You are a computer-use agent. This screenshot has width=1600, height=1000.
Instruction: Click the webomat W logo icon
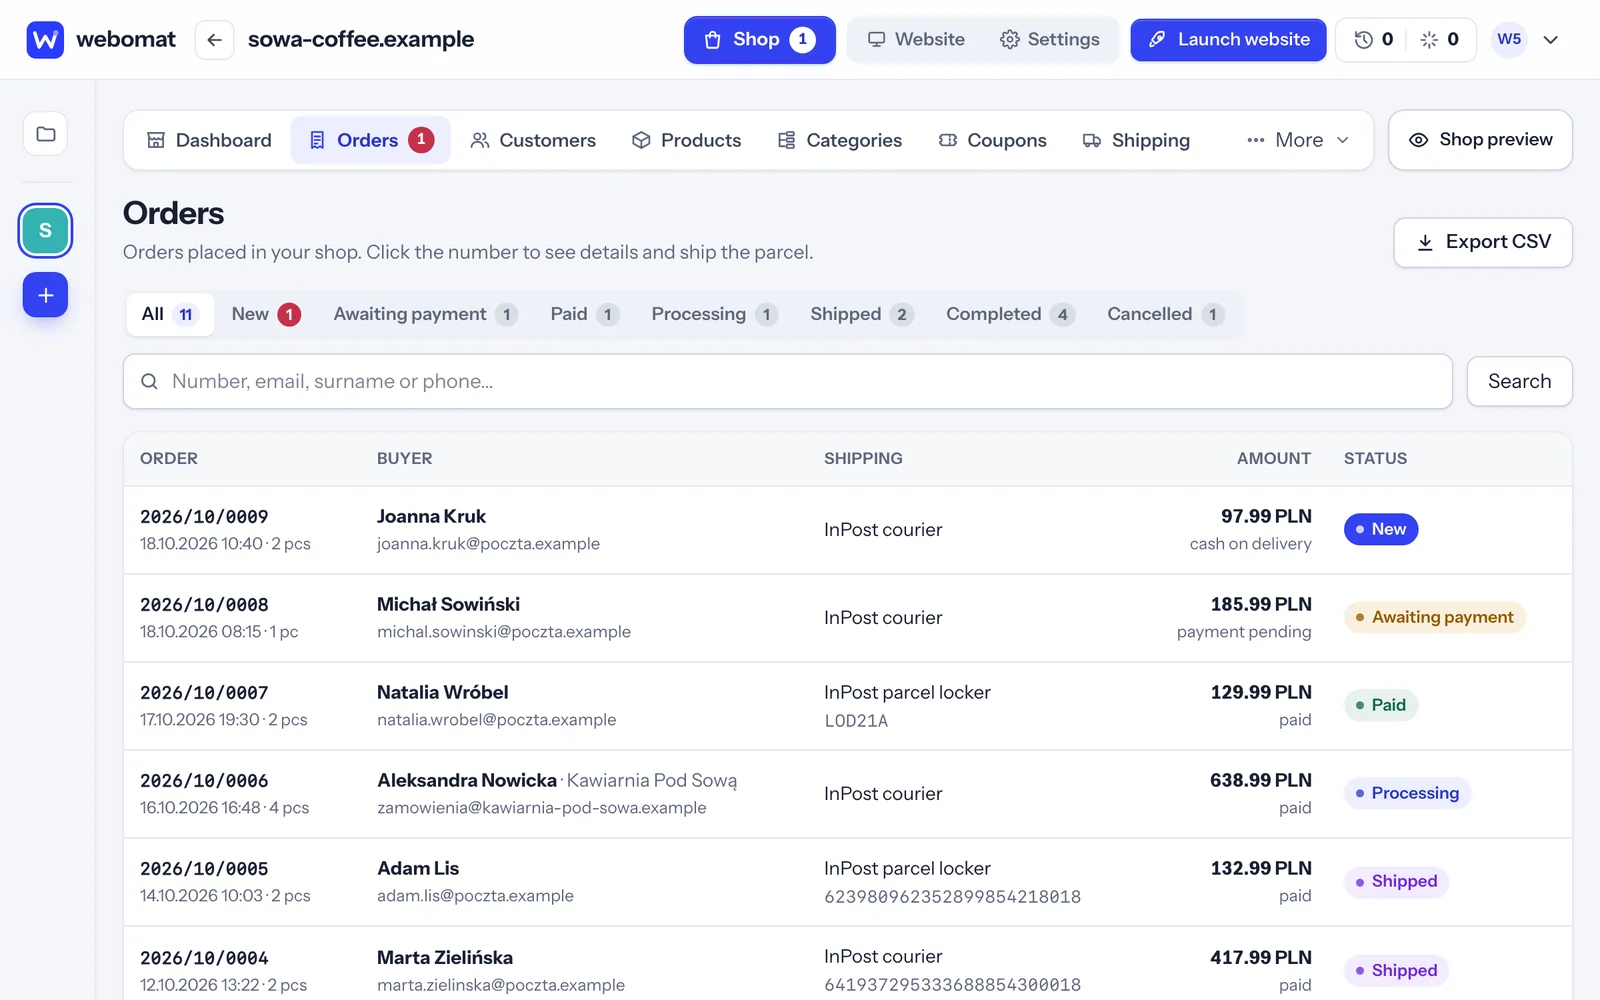[x=45, y=40]
